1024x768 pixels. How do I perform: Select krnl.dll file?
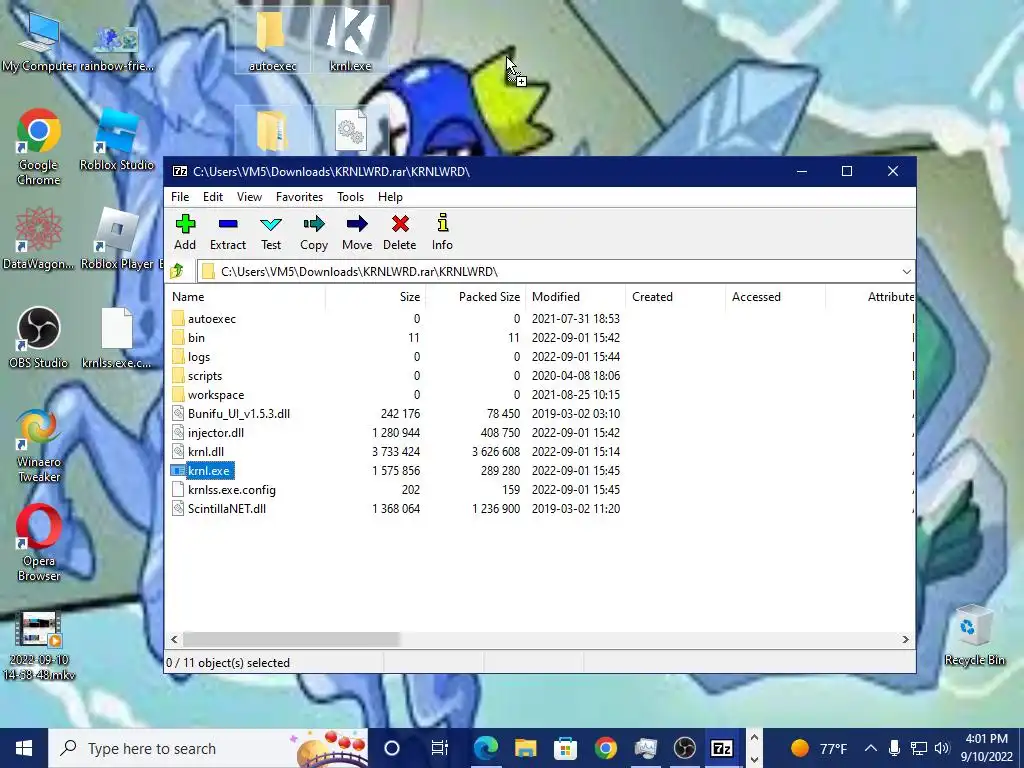[x=206, y=451]
